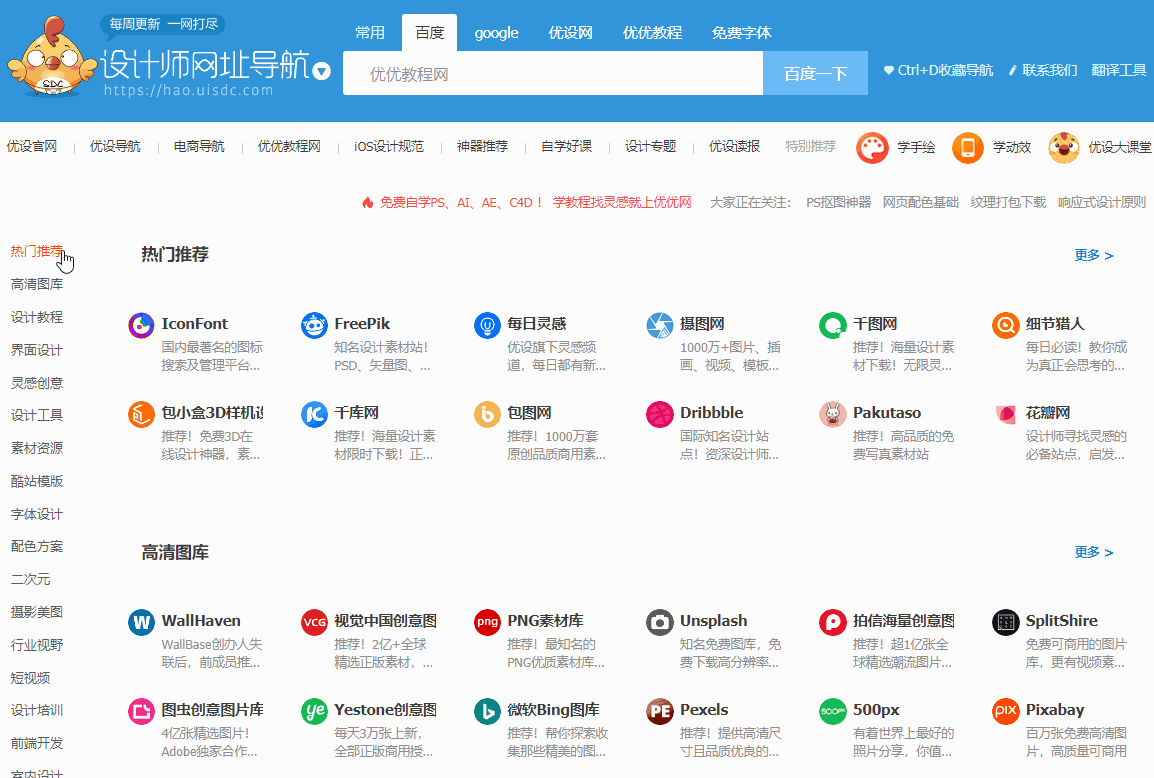1154x778 pixels.
Task: Click the 每日灵感 lightbulb icon
Action: click(x=487, y=325)
